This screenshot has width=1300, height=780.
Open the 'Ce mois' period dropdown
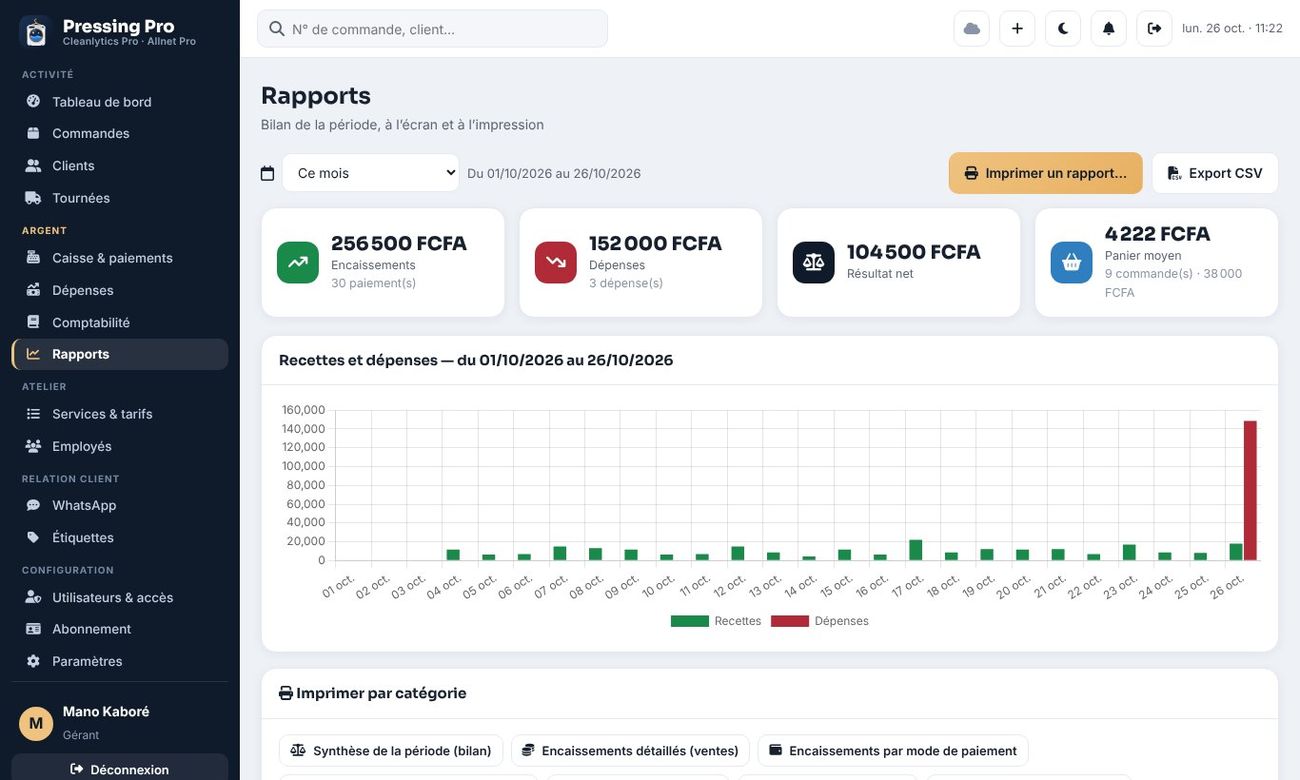coord(371,173)
